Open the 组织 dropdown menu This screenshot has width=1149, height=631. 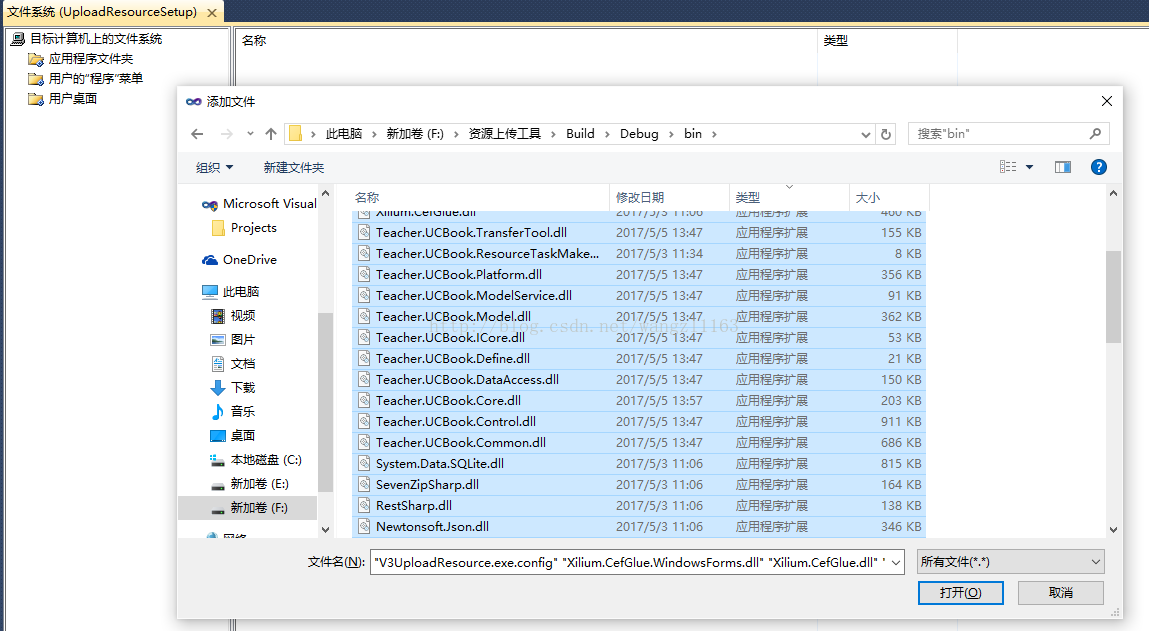click(214, 168)
